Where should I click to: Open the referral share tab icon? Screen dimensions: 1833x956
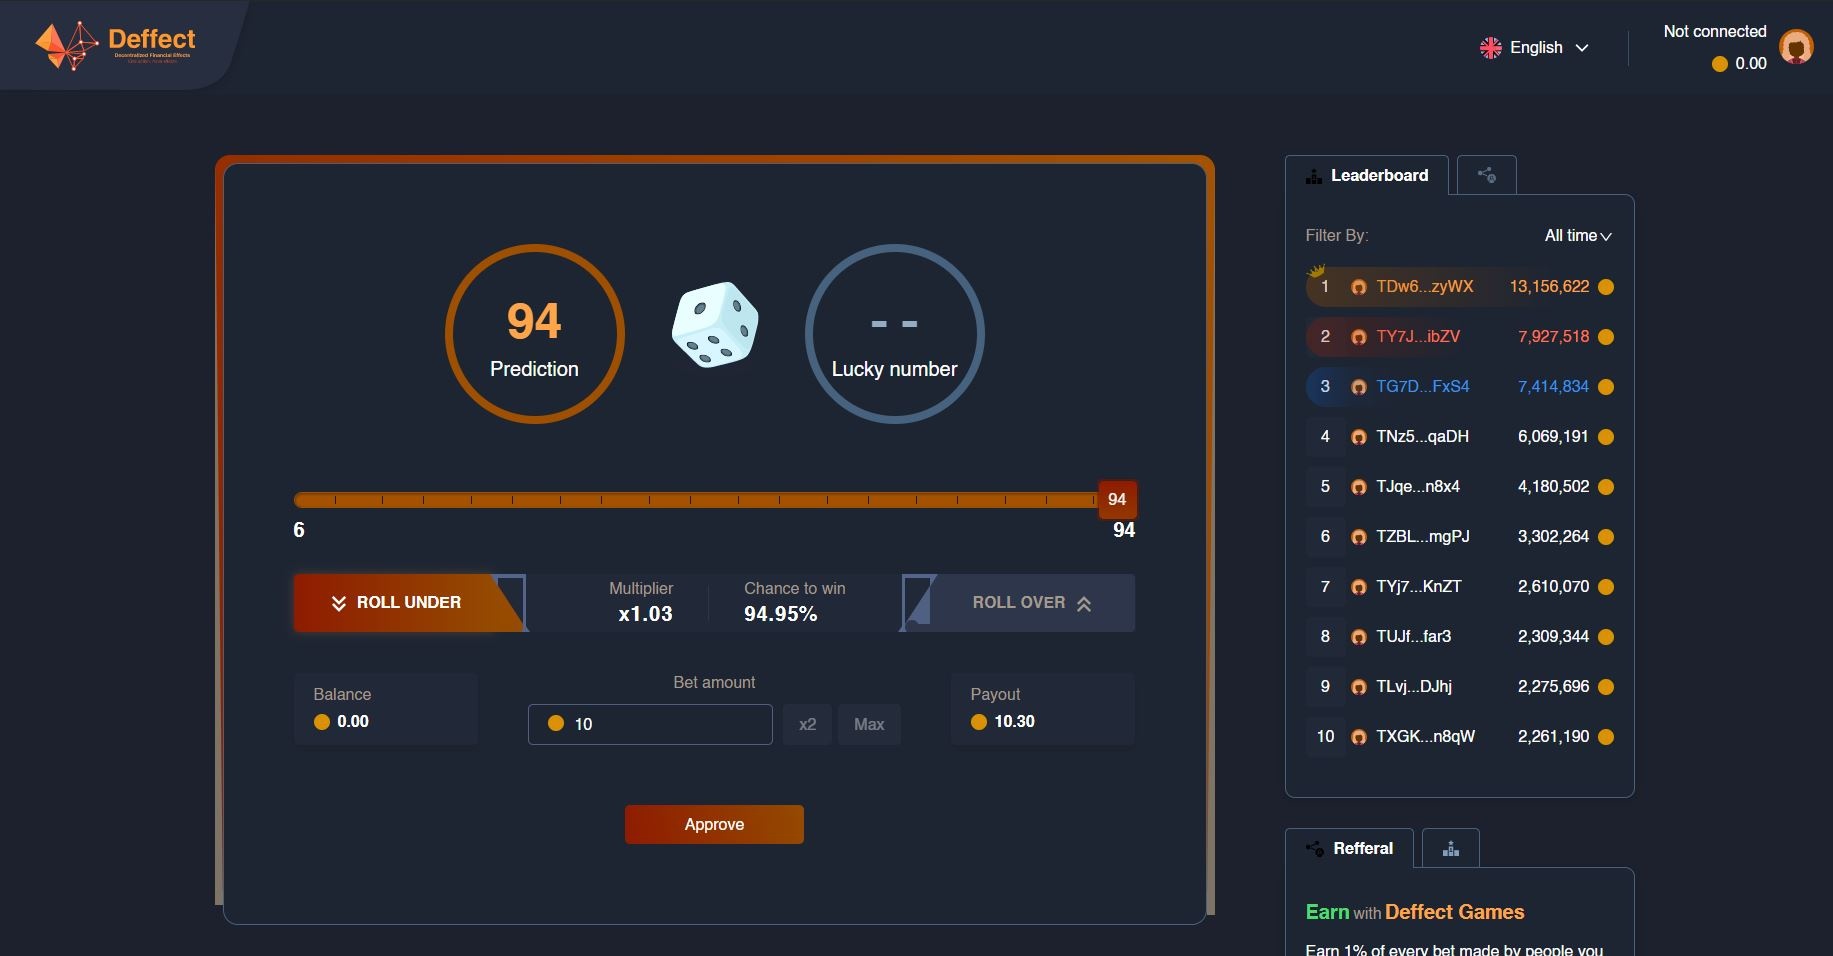[1486, 175]
